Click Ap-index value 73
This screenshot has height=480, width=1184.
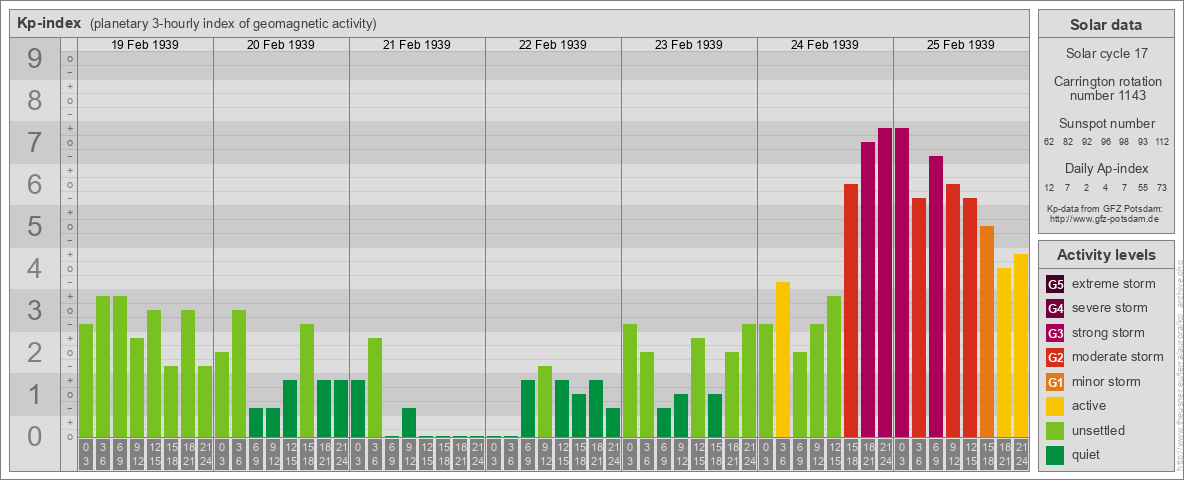pyautogui.click(x=1162, y=186)
